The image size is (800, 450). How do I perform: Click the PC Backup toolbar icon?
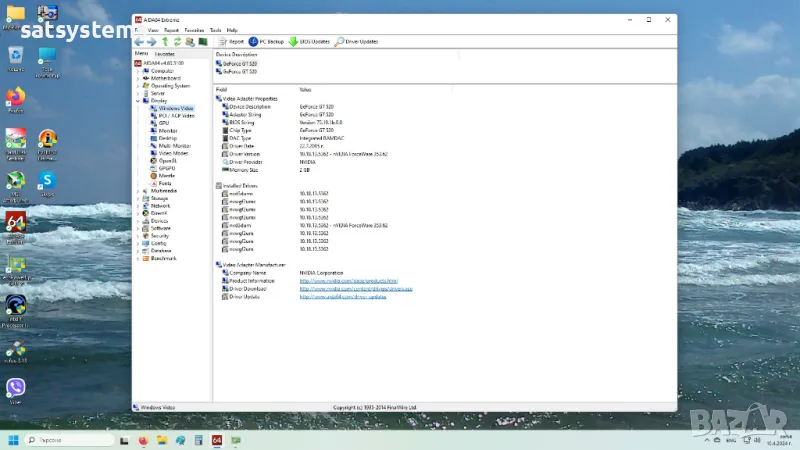267,42
